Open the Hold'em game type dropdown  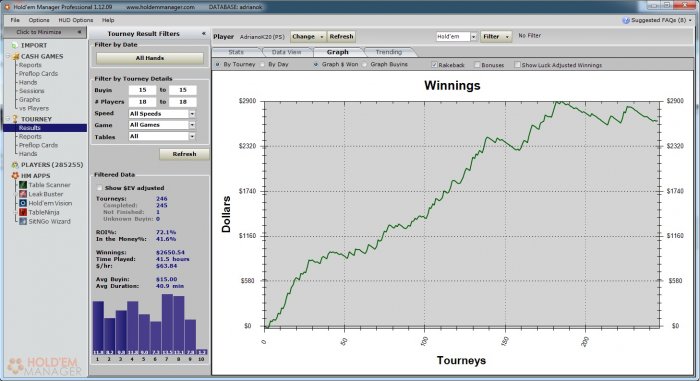474,37
